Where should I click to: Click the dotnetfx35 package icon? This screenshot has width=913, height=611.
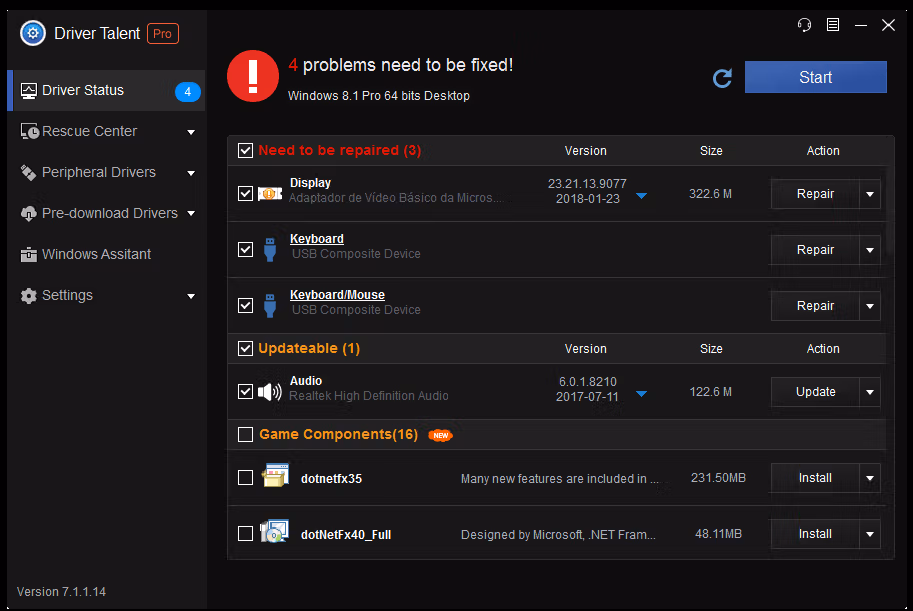tap(275, 475)
